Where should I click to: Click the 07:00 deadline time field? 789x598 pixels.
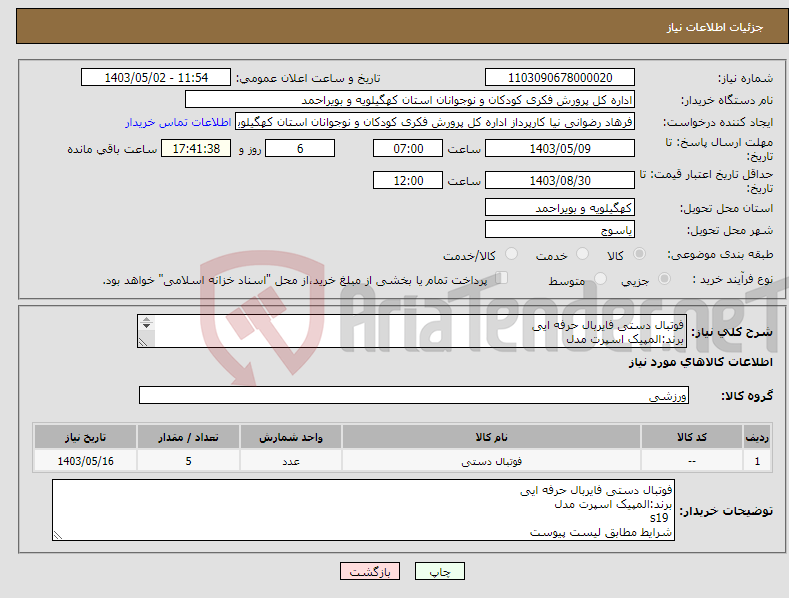tap(408, 148)
